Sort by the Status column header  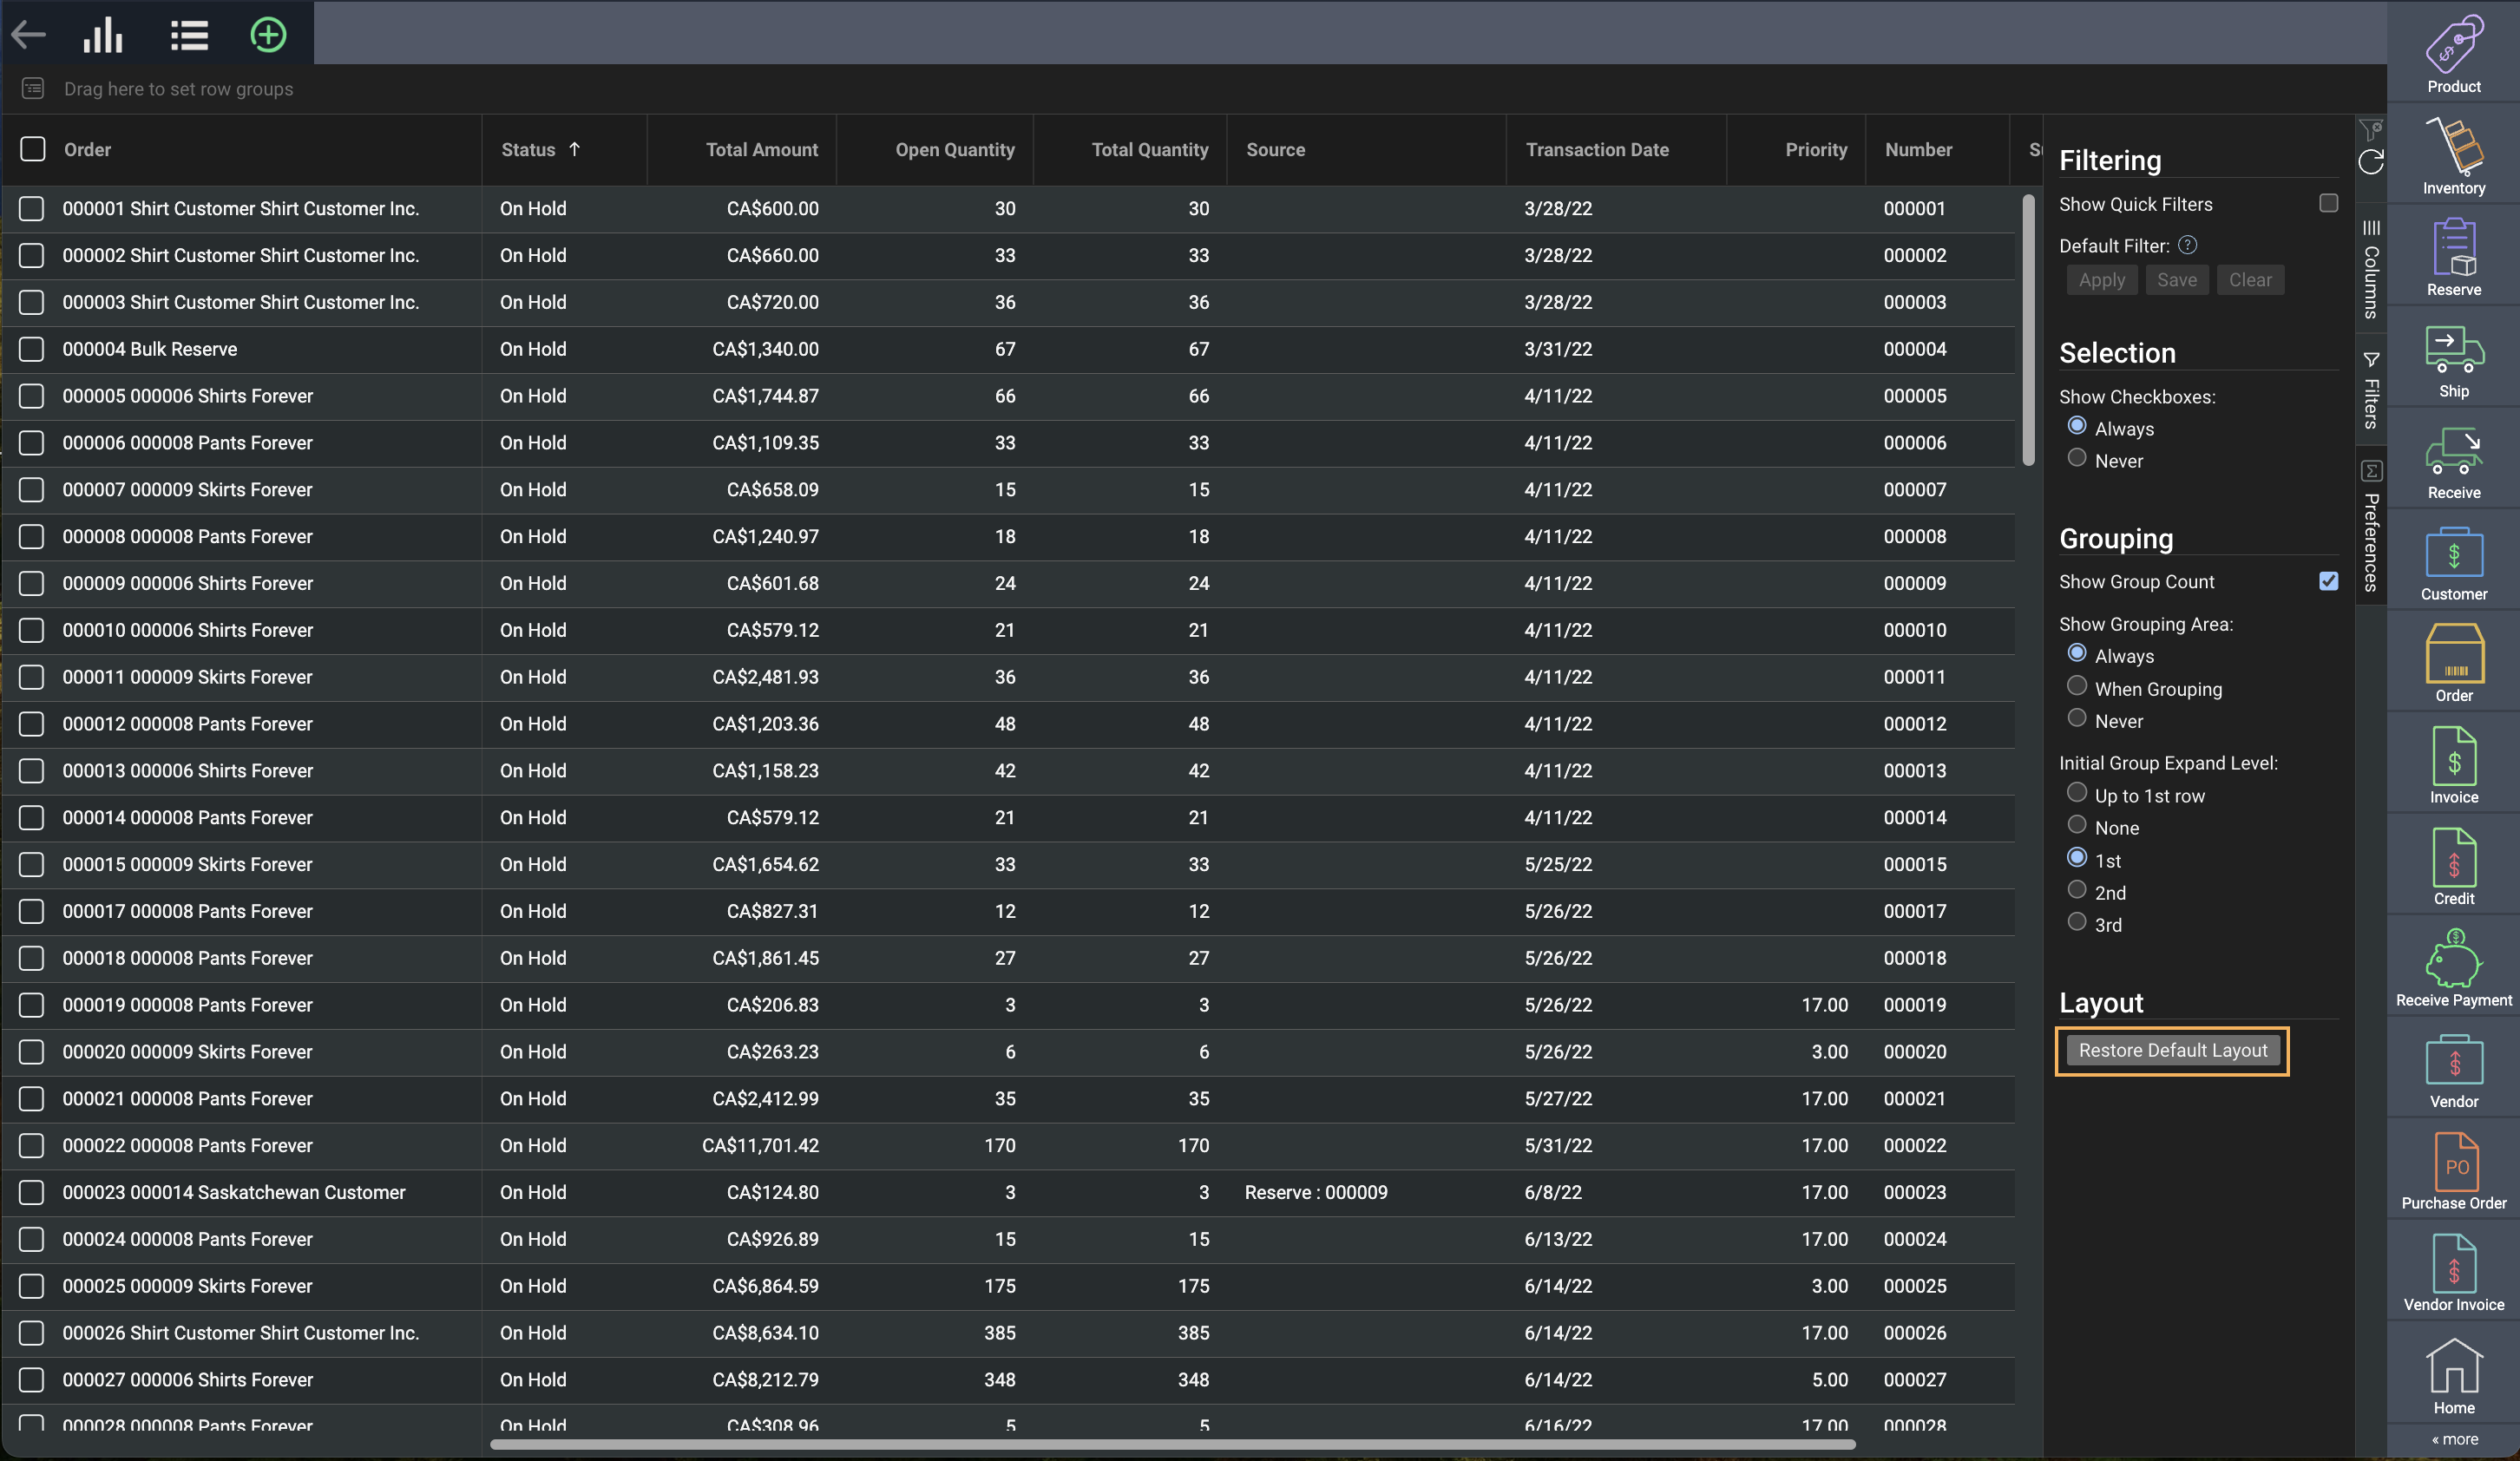tap(529, 150)
